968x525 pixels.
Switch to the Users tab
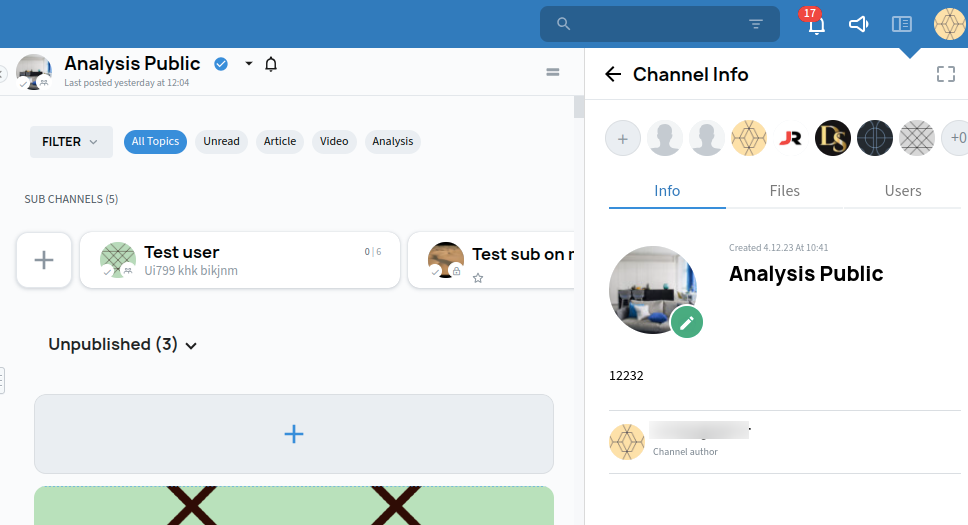(x=902, y=190)
